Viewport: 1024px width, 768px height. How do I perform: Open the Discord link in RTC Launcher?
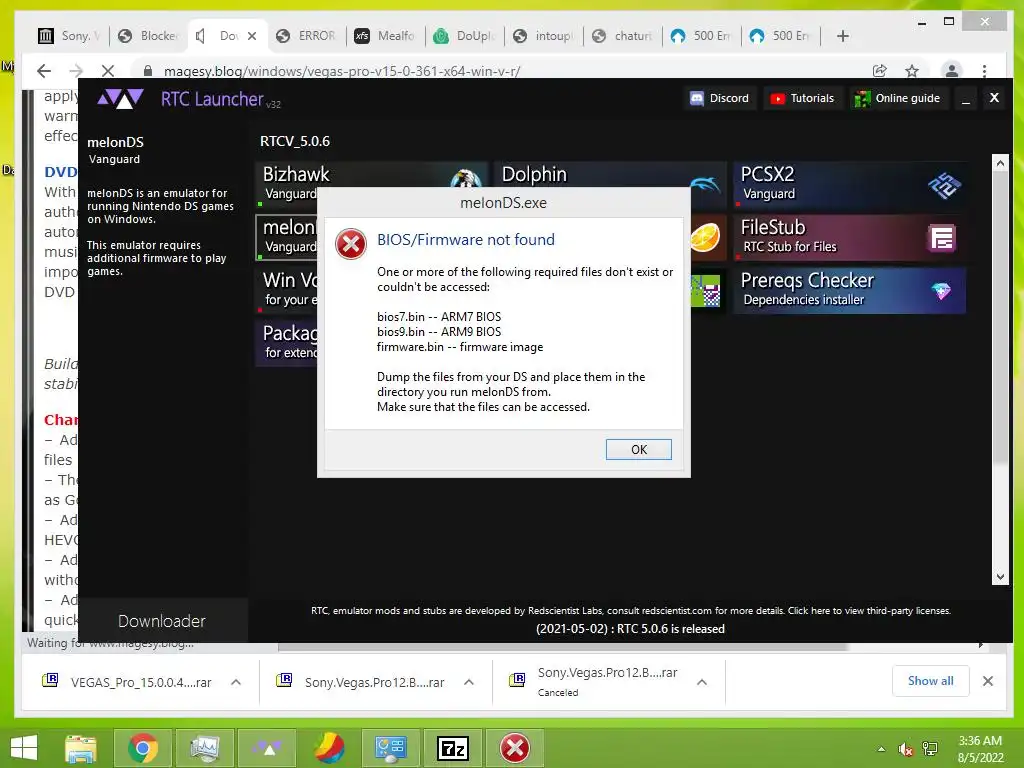tap(720, 98)
